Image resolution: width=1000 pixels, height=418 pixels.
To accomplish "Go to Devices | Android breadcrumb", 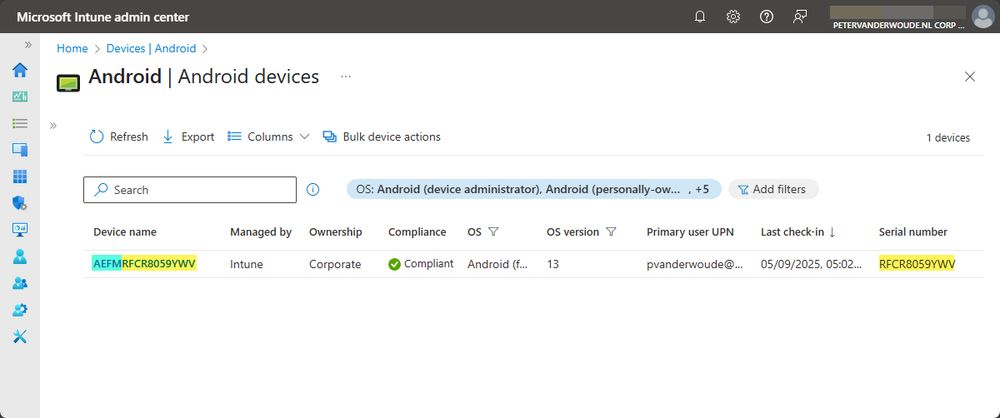I will 151,49.
